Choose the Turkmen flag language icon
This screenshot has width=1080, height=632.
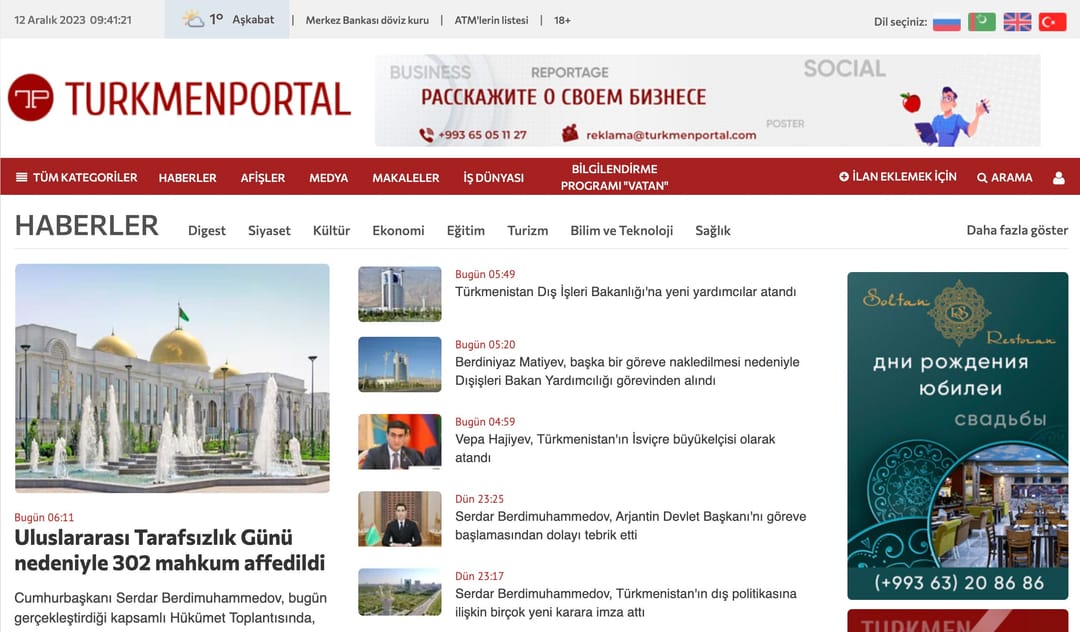pyautogui.click(x=982, y=20)
